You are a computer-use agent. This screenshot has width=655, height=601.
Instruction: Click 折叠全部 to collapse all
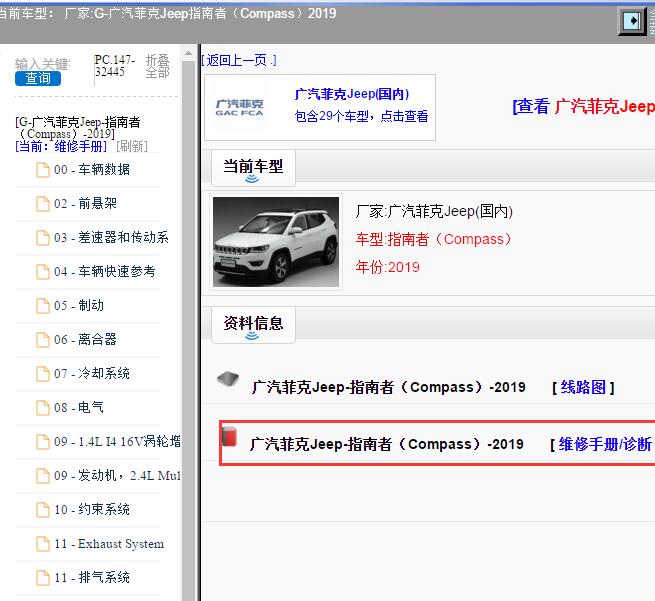click(x=157, y=66)
